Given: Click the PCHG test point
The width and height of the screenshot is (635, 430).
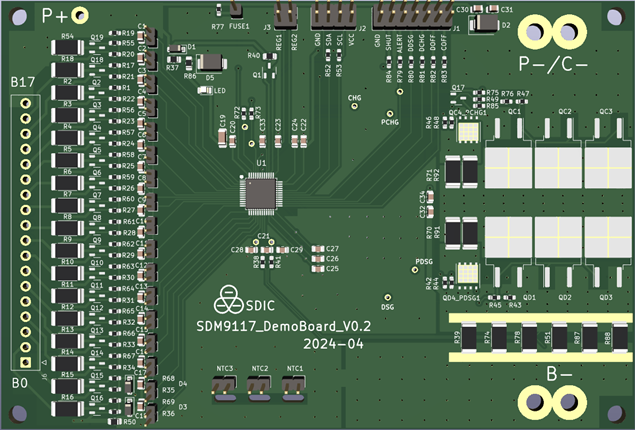Looking at the screenshot, I should pos(390,114).
